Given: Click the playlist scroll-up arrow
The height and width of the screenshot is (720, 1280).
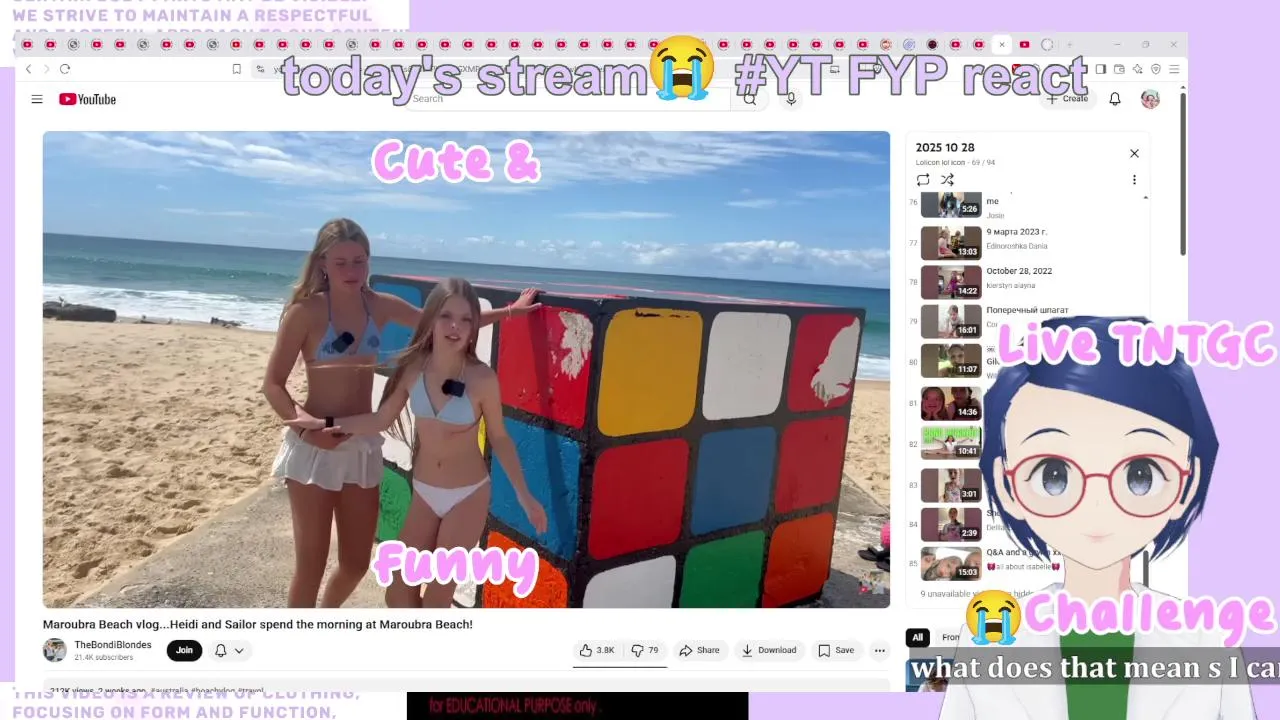Looking at the screenshot, I should 1145,198.
